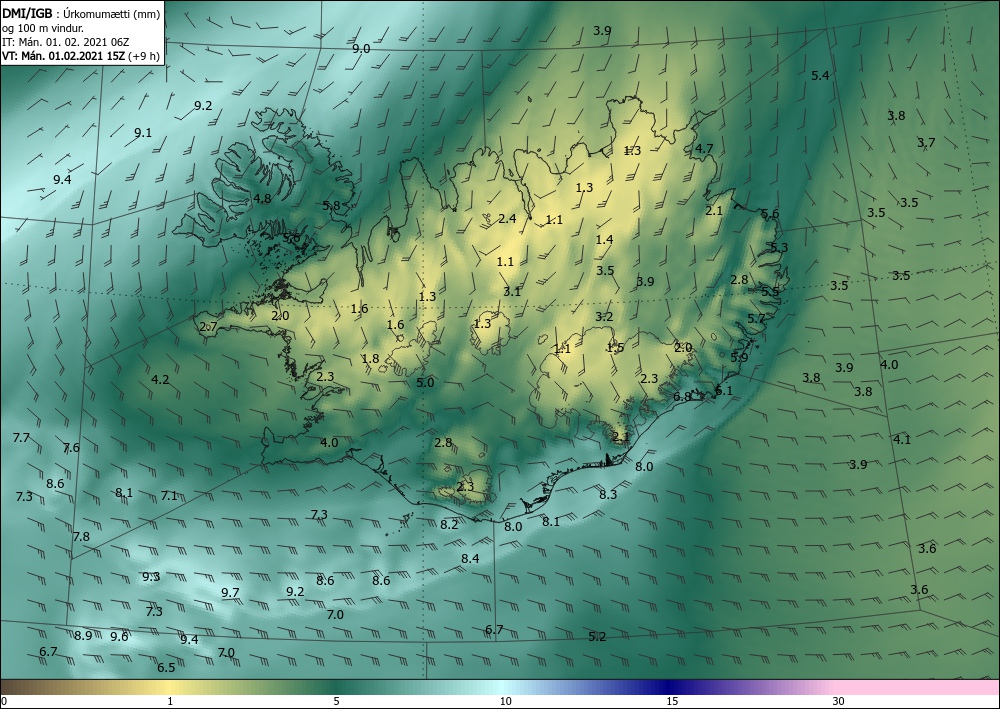Click the '30' tick label on the colour scale

point(839,701)
